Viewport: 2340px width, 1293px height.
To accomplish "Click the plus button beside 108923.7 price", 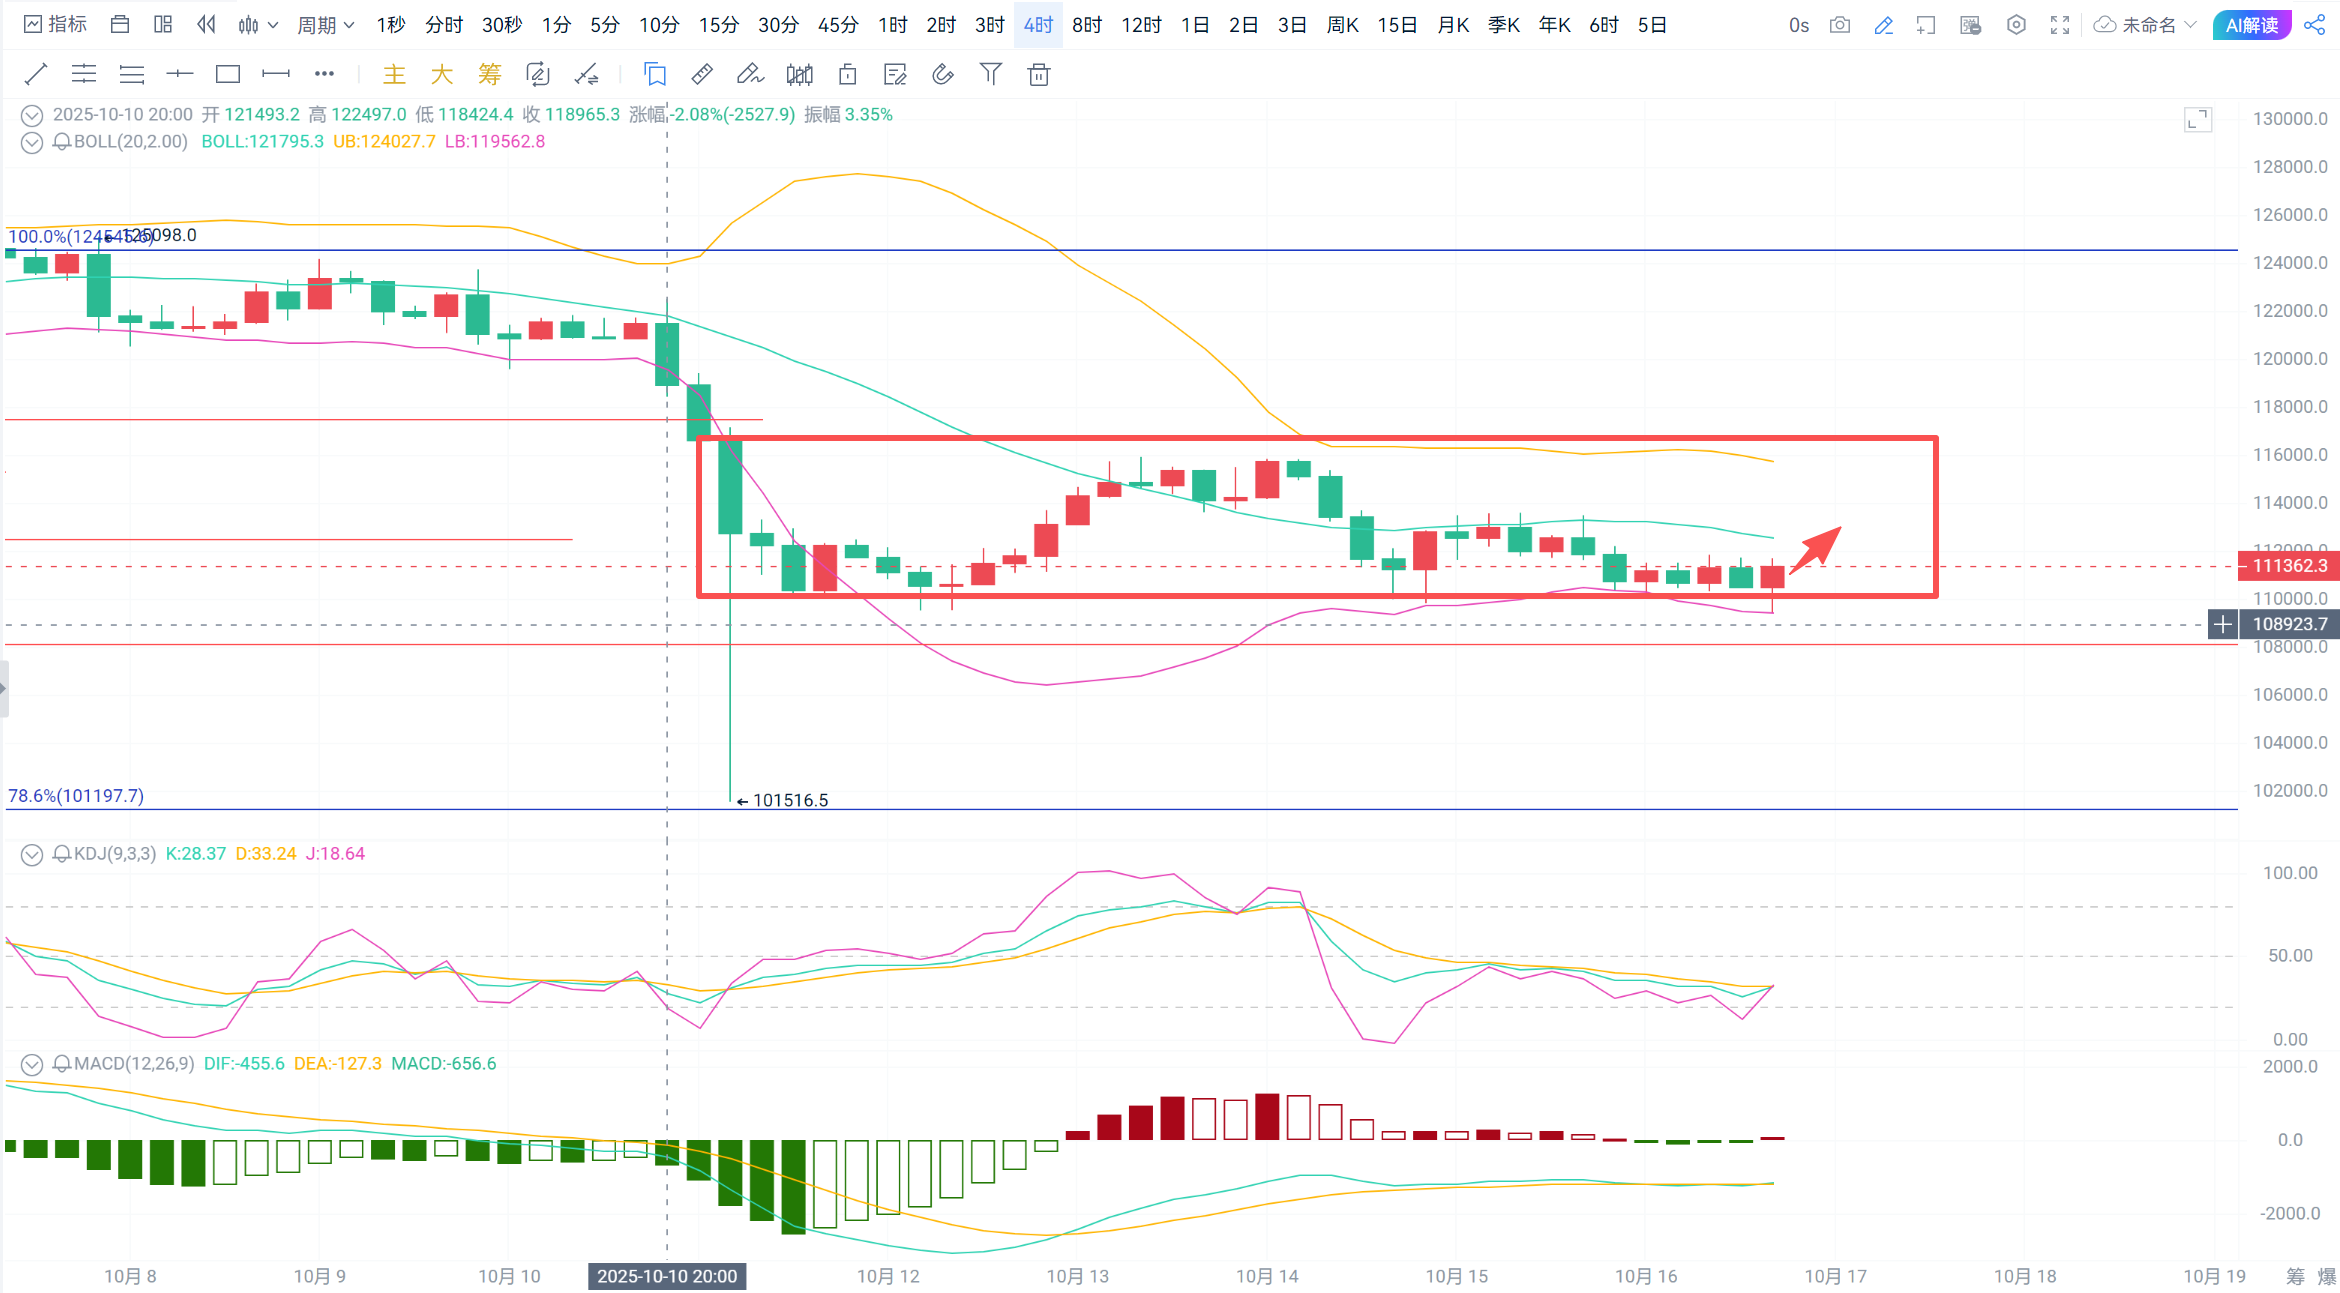I will (2222, 624).
